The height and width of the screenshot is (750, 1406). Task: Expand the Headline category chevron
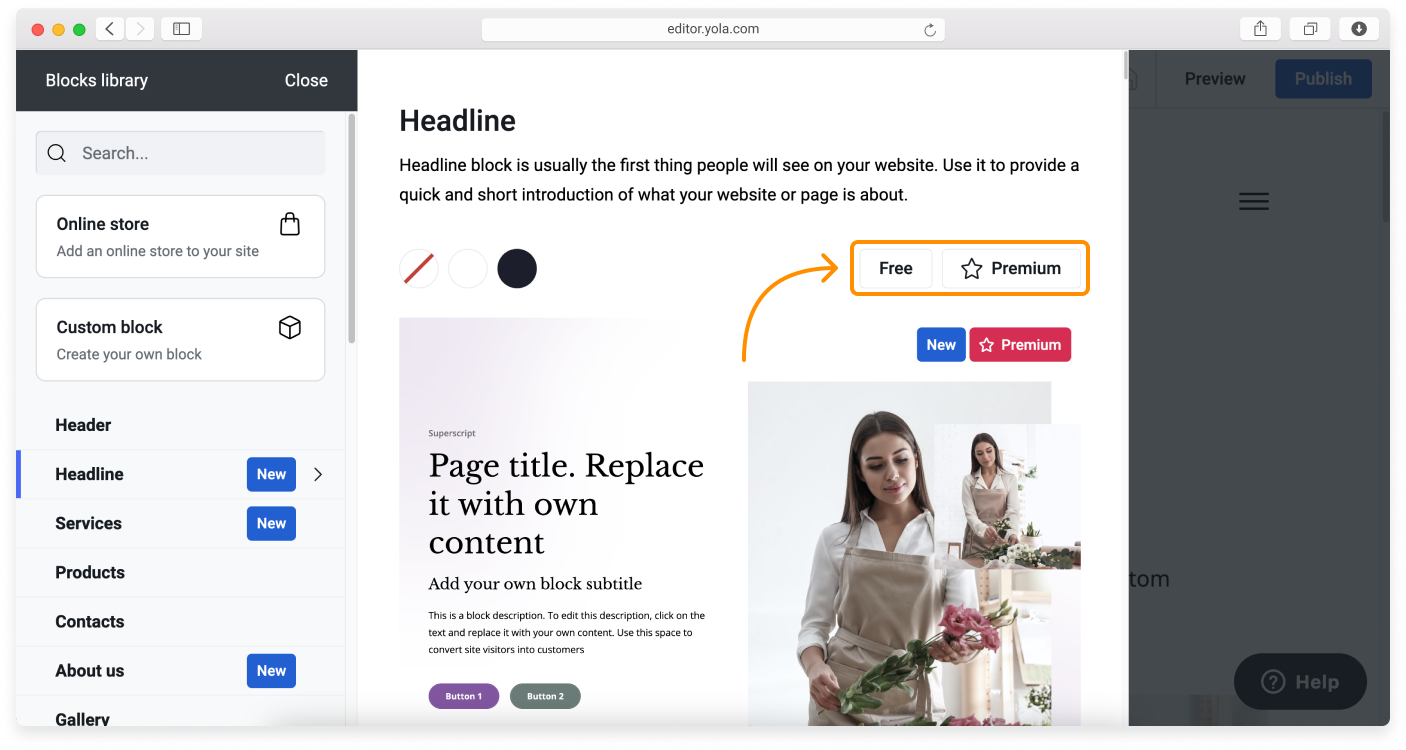coord(318,474)
